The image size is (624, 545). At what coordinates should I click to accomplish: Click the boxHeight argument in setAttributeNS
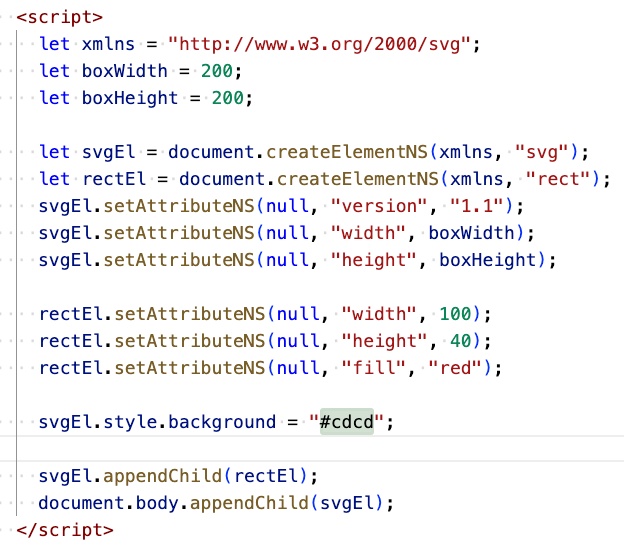pos(487,260)
